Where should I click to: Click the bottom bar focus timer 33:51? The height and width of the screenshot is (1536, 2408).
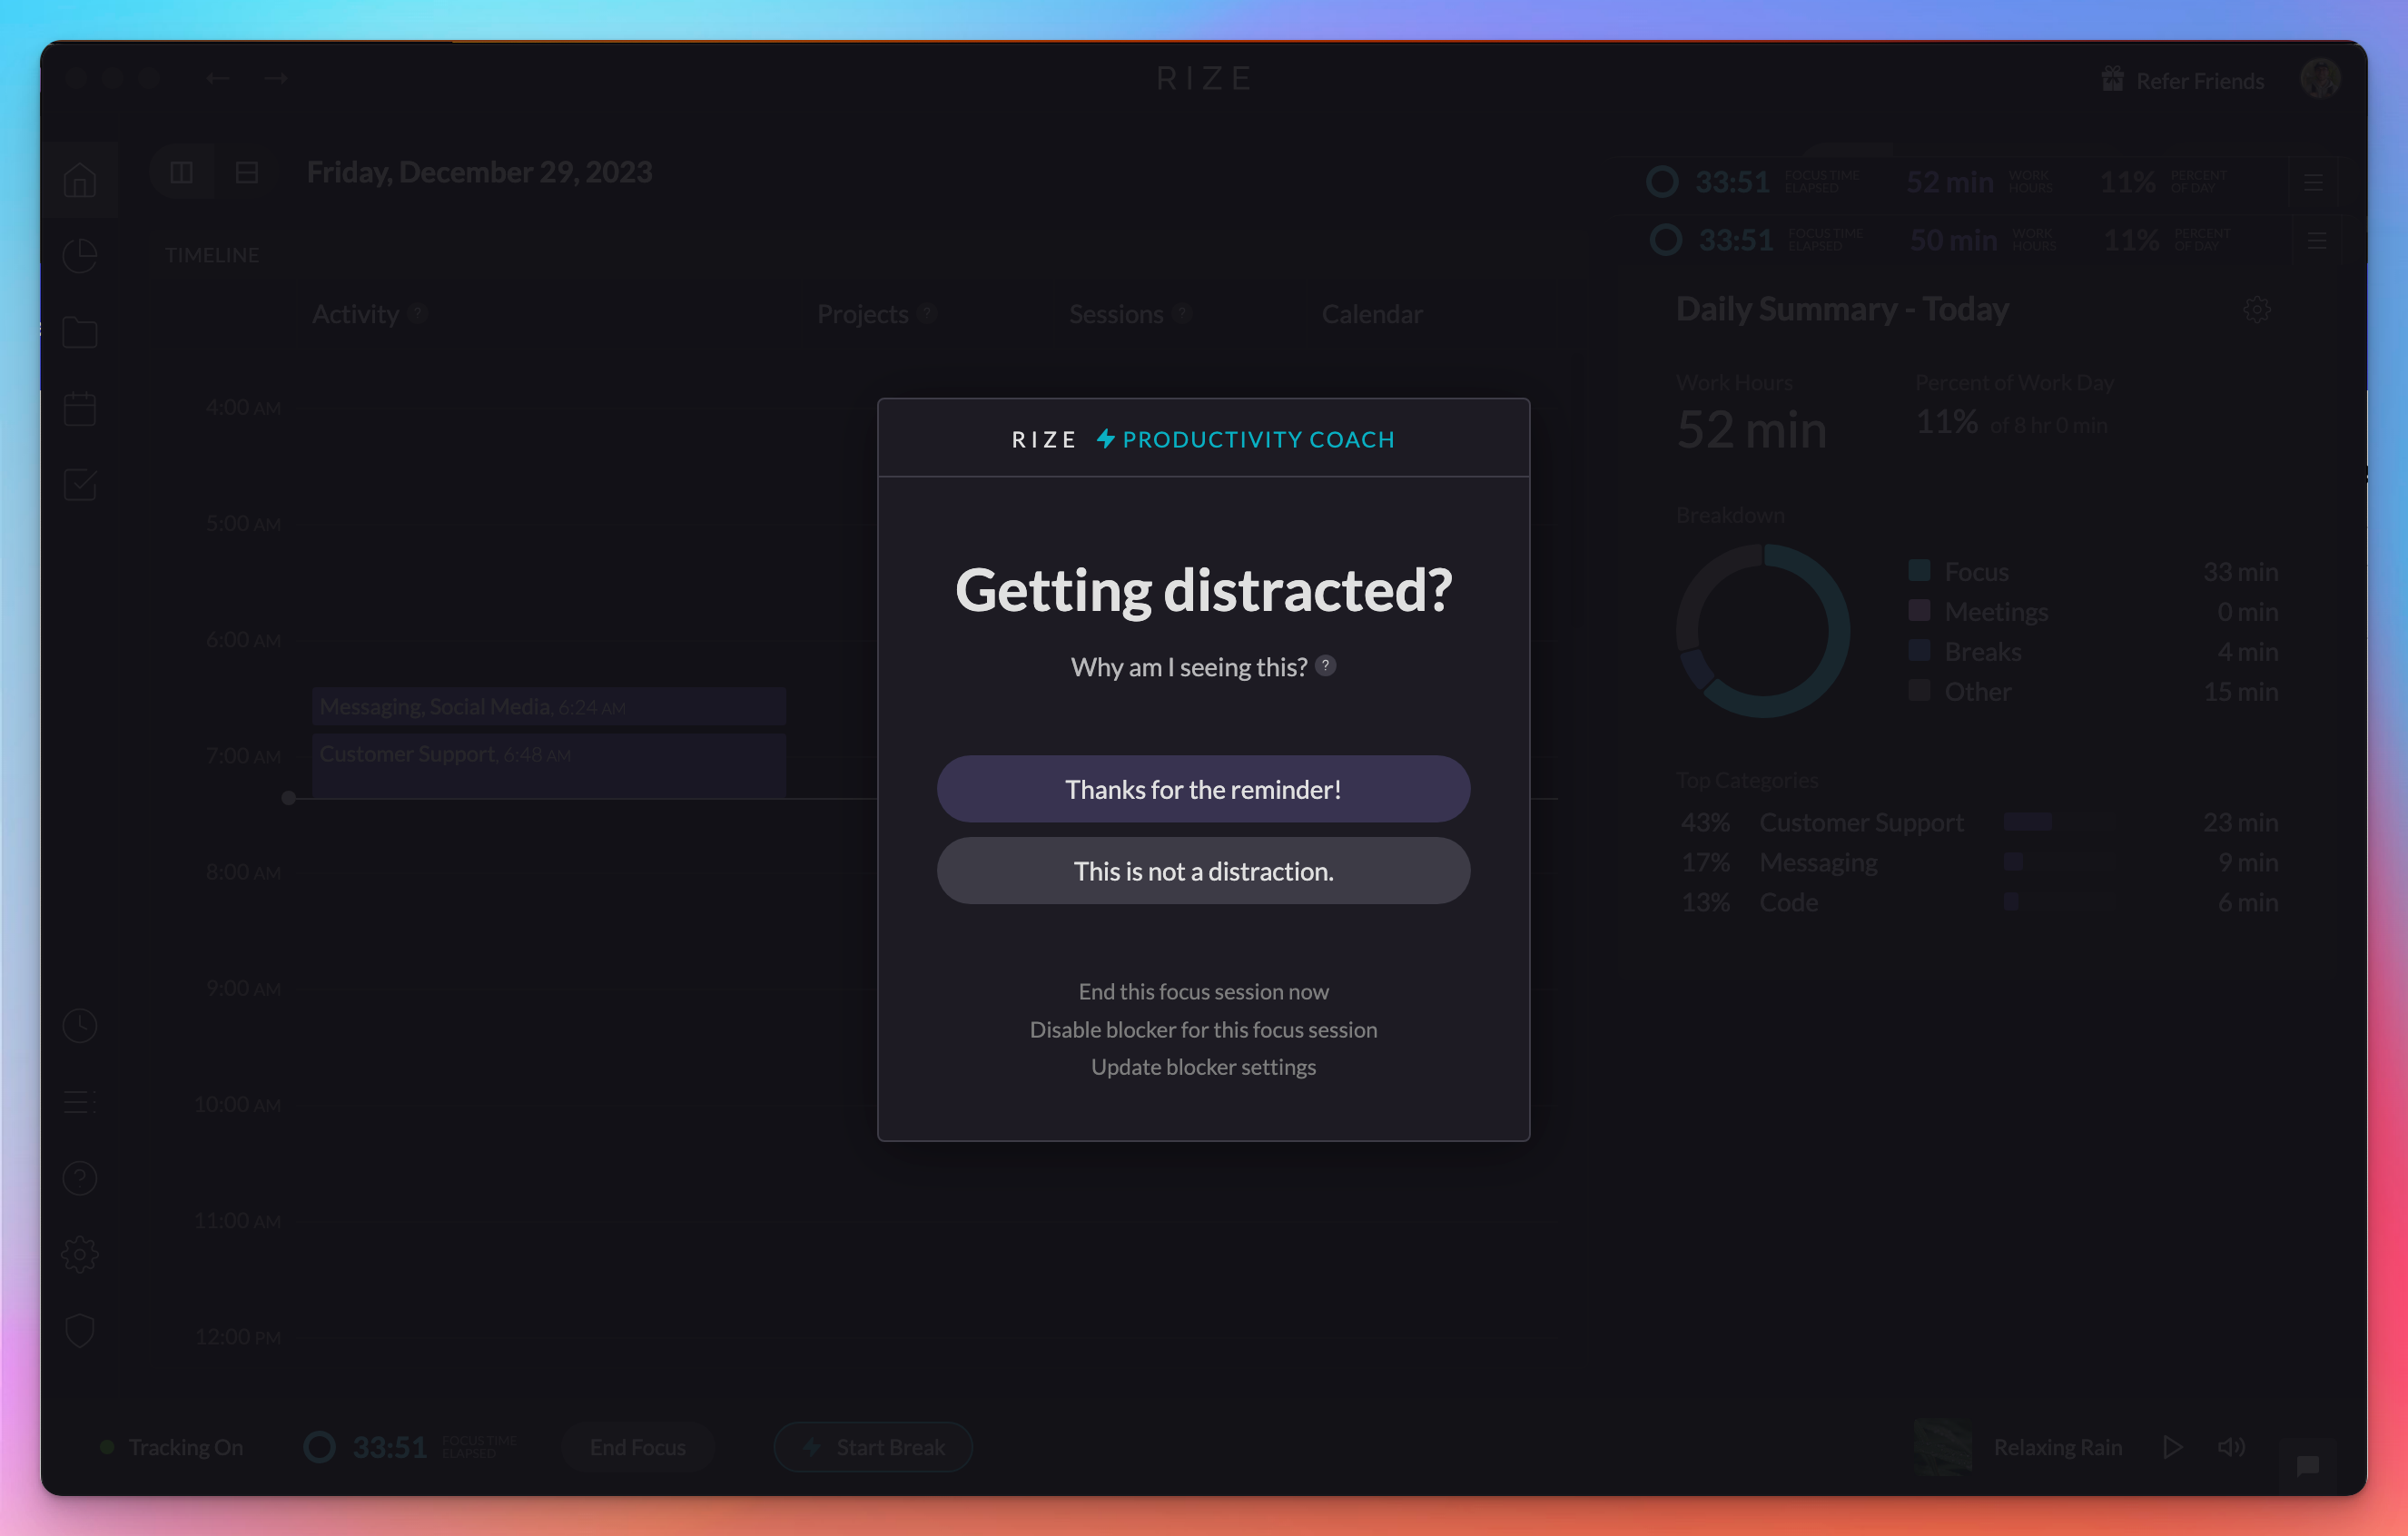(389, 1447)
